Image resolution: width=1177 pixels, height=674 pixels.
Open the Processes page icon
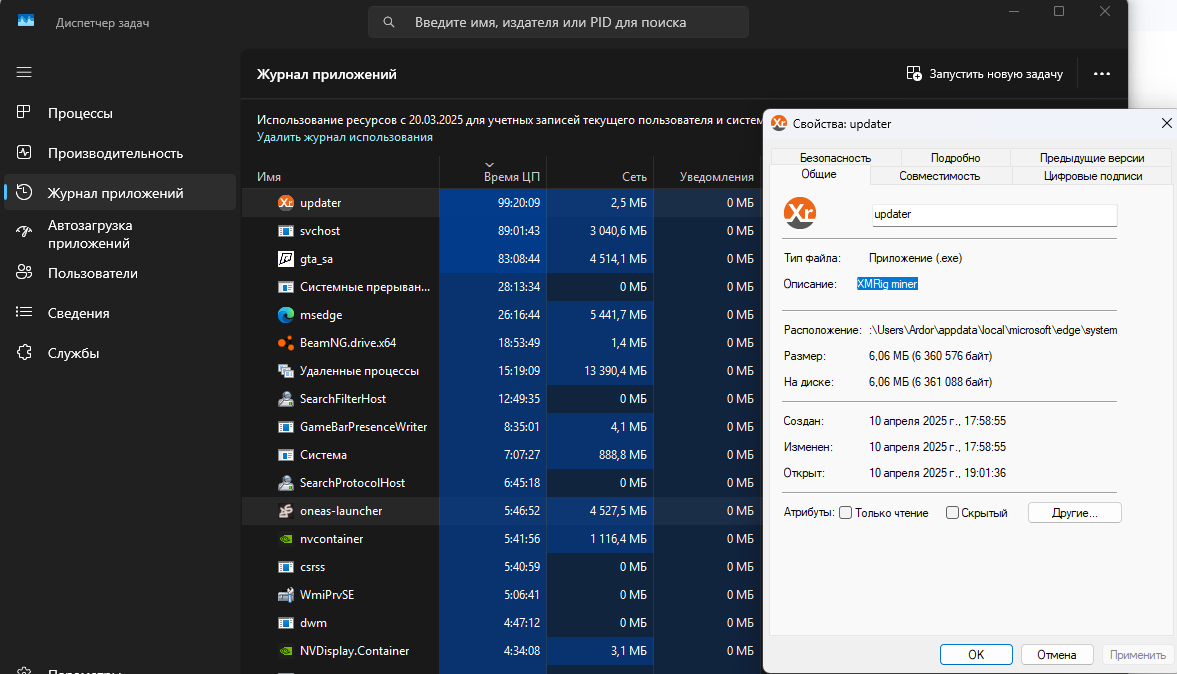tap(25, 113)
